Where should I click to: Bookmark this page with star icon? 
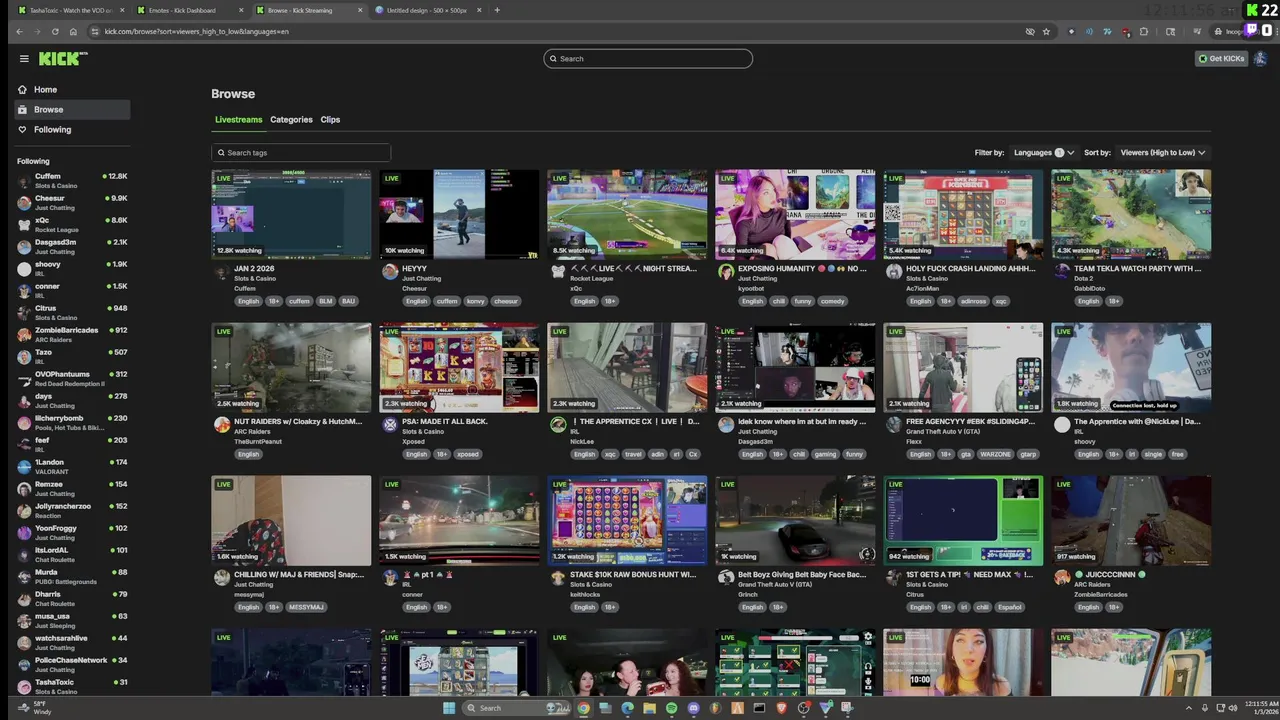(x=1046, y=31)
